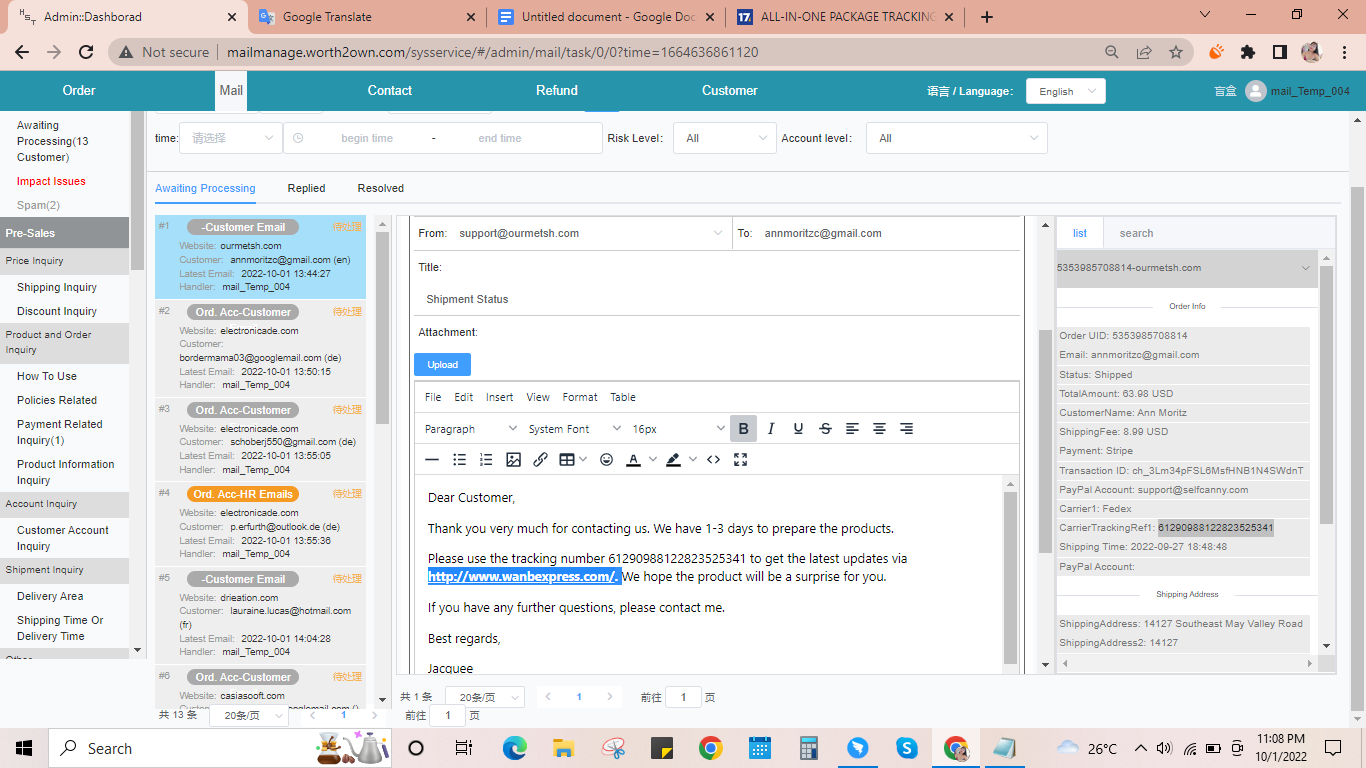
Task: Open the Paragraph format dropdown
Action: click(x=470, y=429)
